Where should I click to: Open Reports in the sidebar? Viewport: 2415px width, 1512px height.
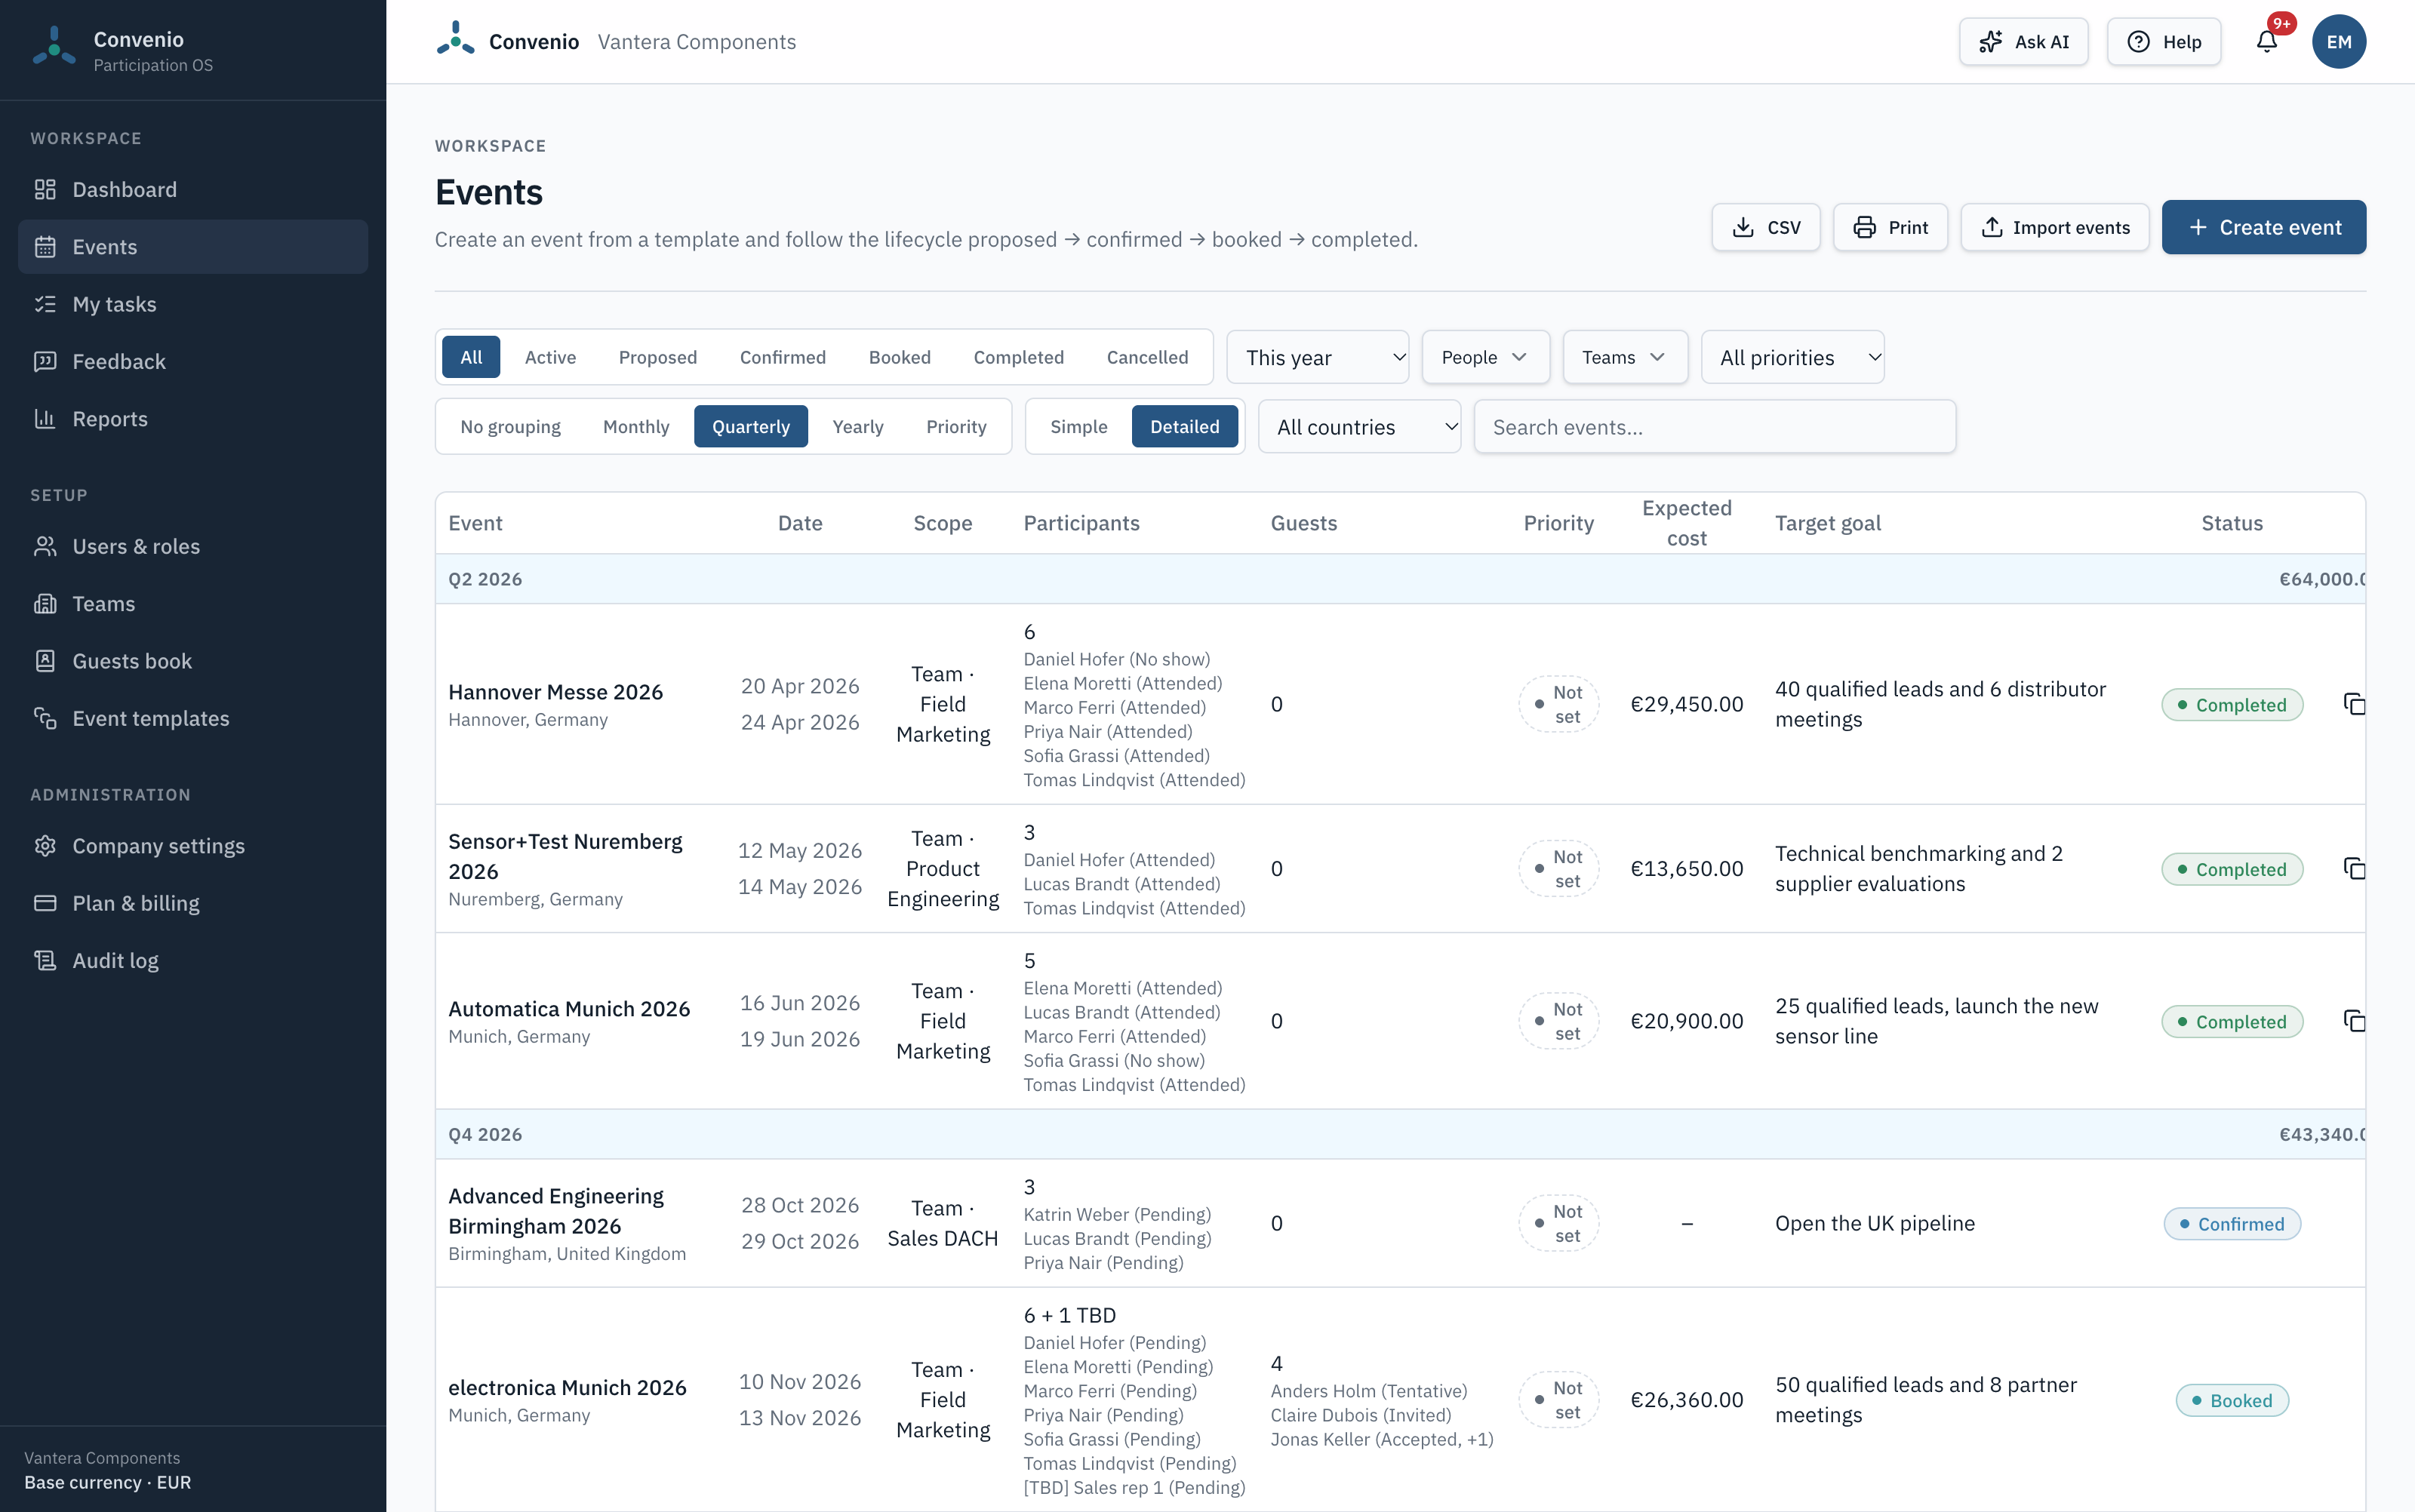coord(193,418)
